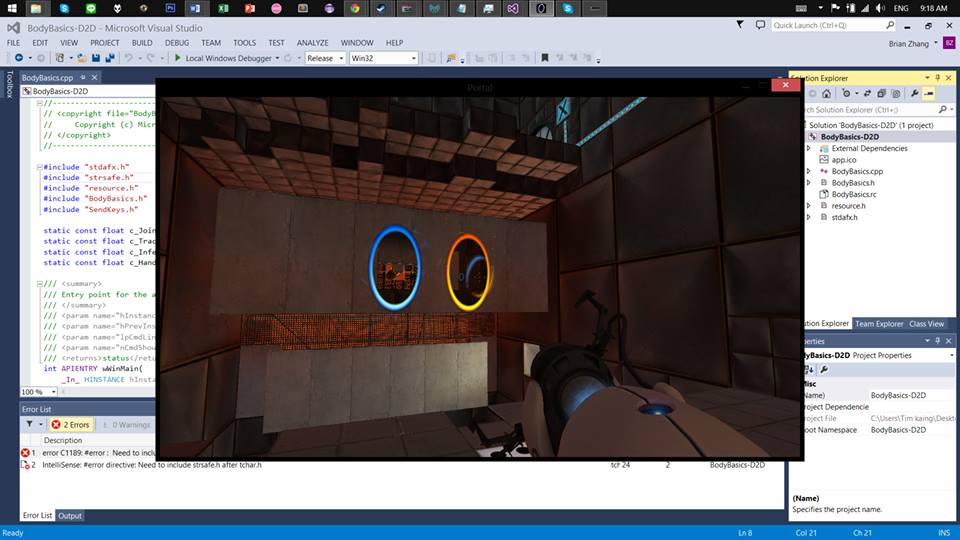Expand the stdafx.h tree node
The height and width of the screenshot is (540, 960).
click(x=808, y=217)
